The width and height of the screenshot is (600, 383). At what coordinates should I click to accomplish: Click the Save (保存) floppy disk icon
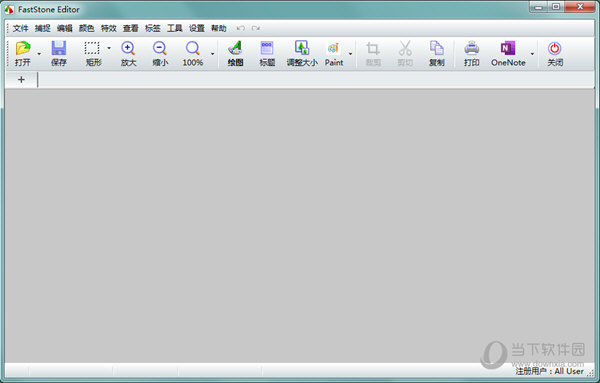[59, 48]
